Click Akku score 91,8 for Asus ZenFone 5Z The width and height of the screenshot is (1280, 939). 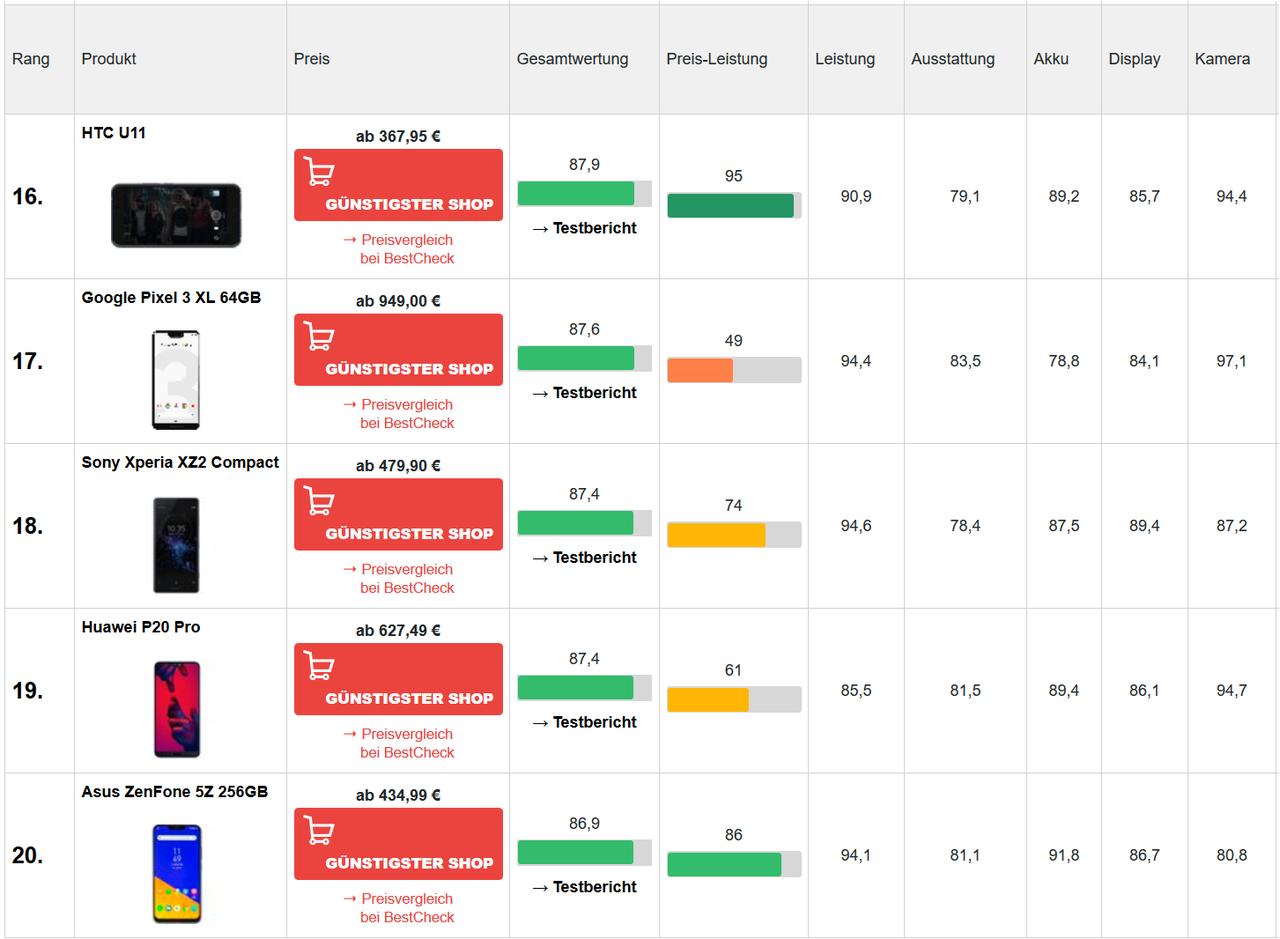1064,856
